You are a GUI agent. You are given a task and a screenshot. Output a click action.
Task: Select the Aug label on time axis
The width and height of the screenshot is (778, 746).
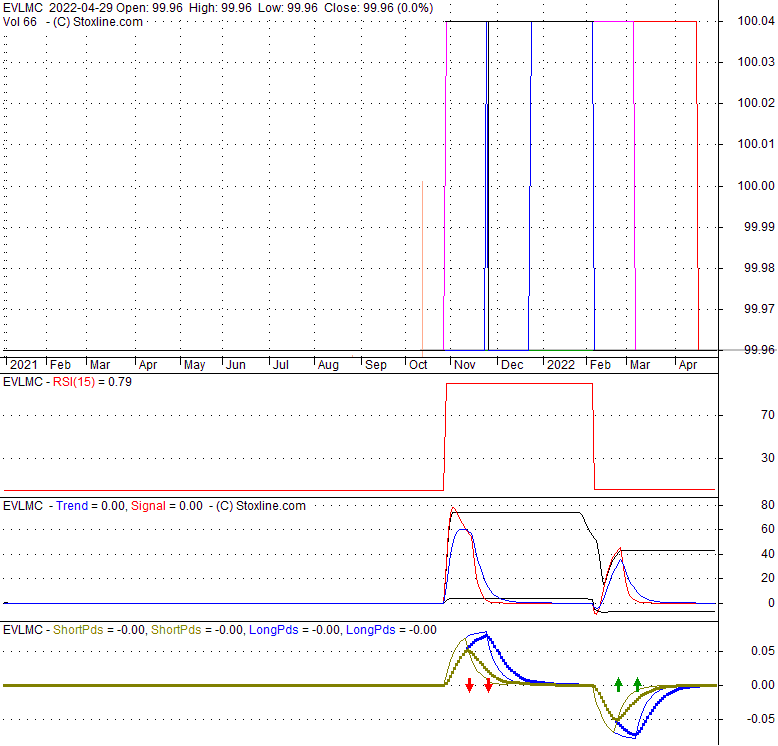click(x=328, y=365)
